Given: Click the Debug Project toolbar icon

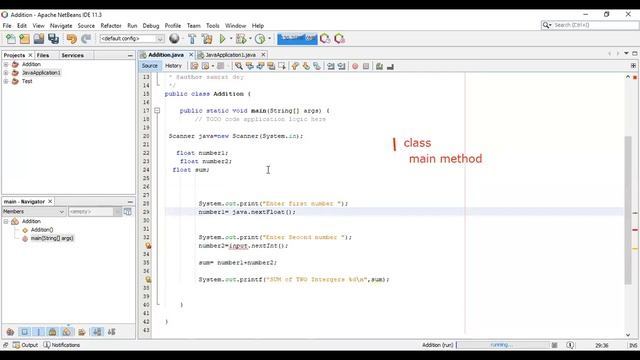Looking at the screenshot, I should point(241,39).
